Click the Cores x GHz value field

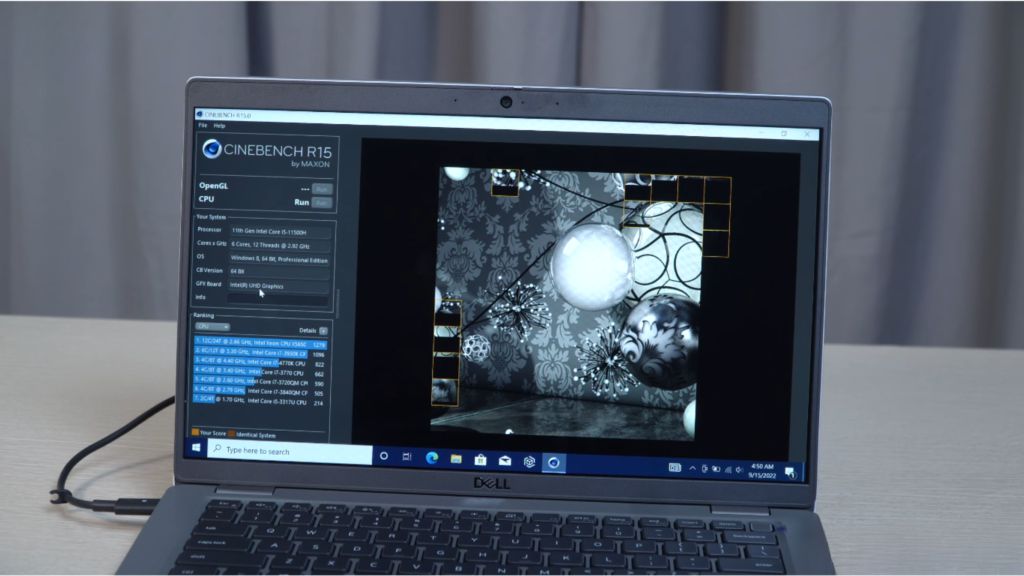(280, 246)
